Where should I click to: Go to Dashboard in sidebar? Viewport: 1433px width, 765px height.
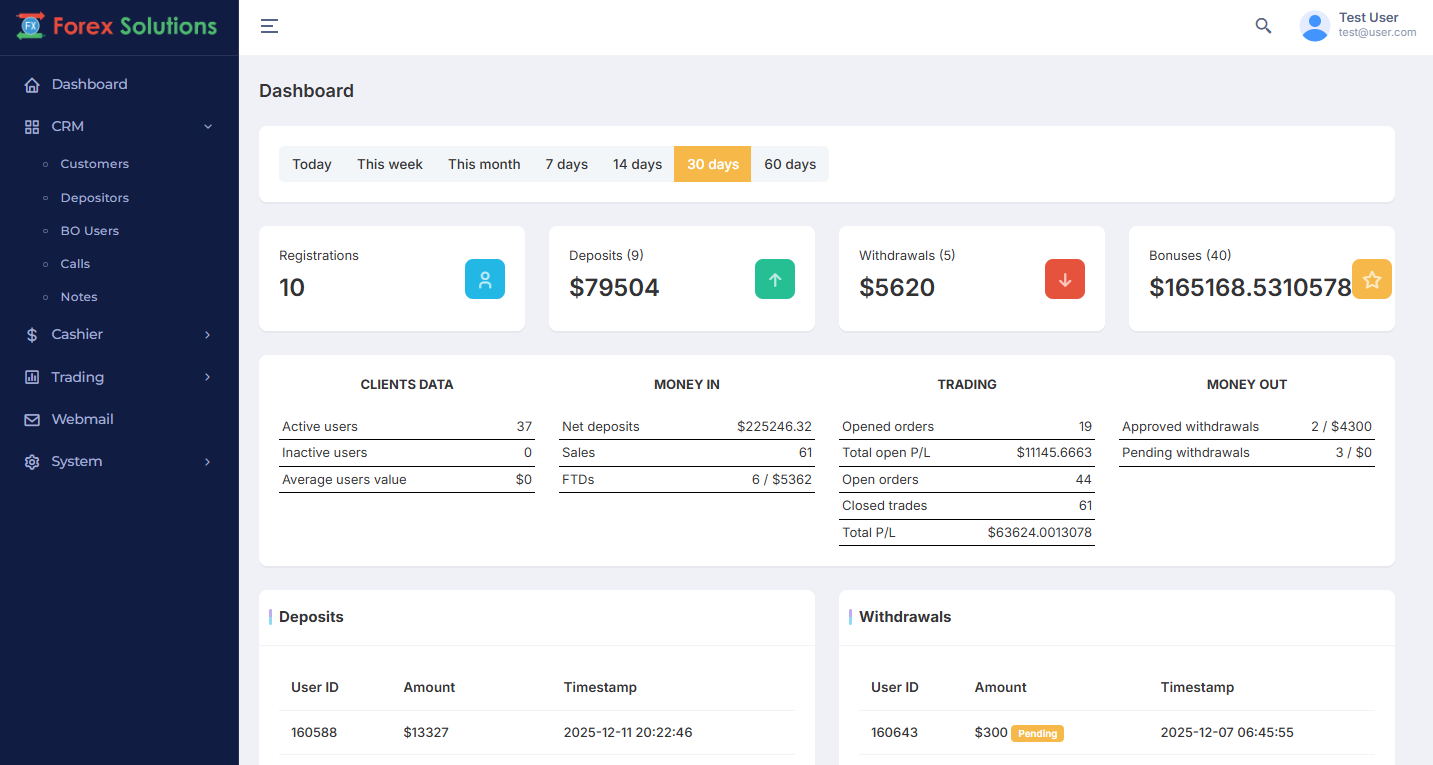[x=89, y=84]
